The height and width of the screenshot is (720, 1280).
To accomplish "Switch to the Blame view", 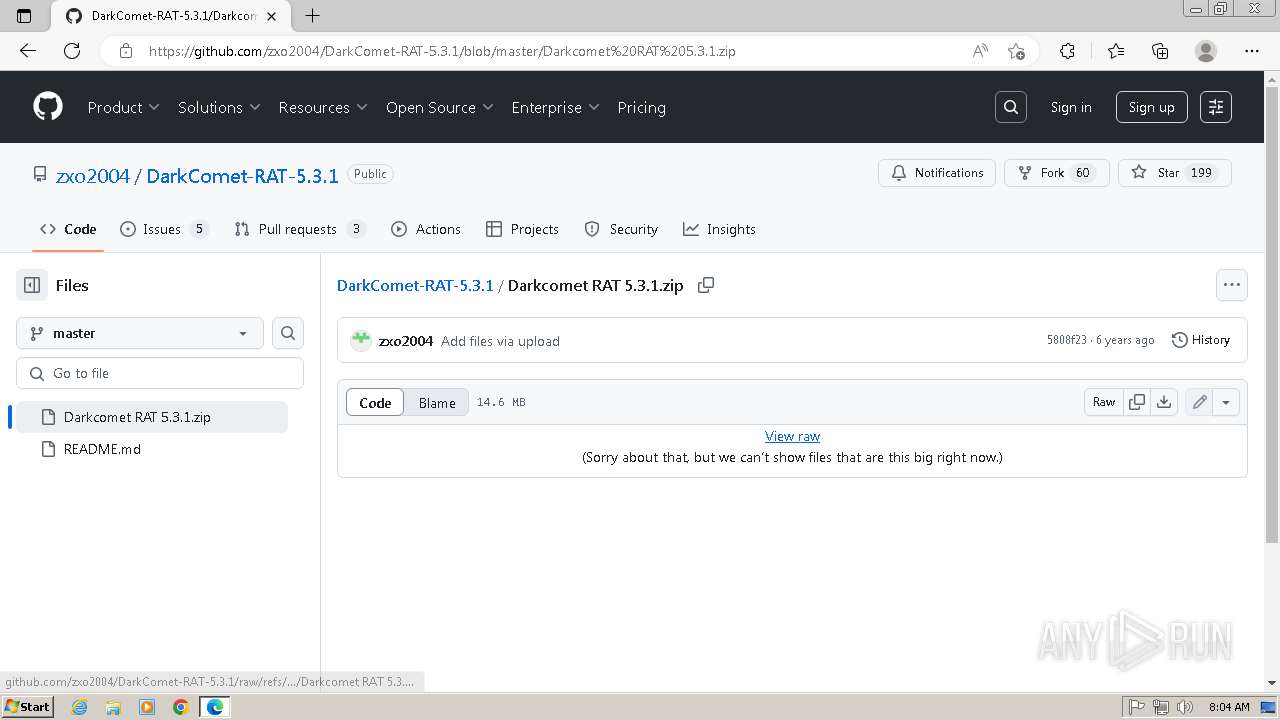I will click(x=437, y=402).
